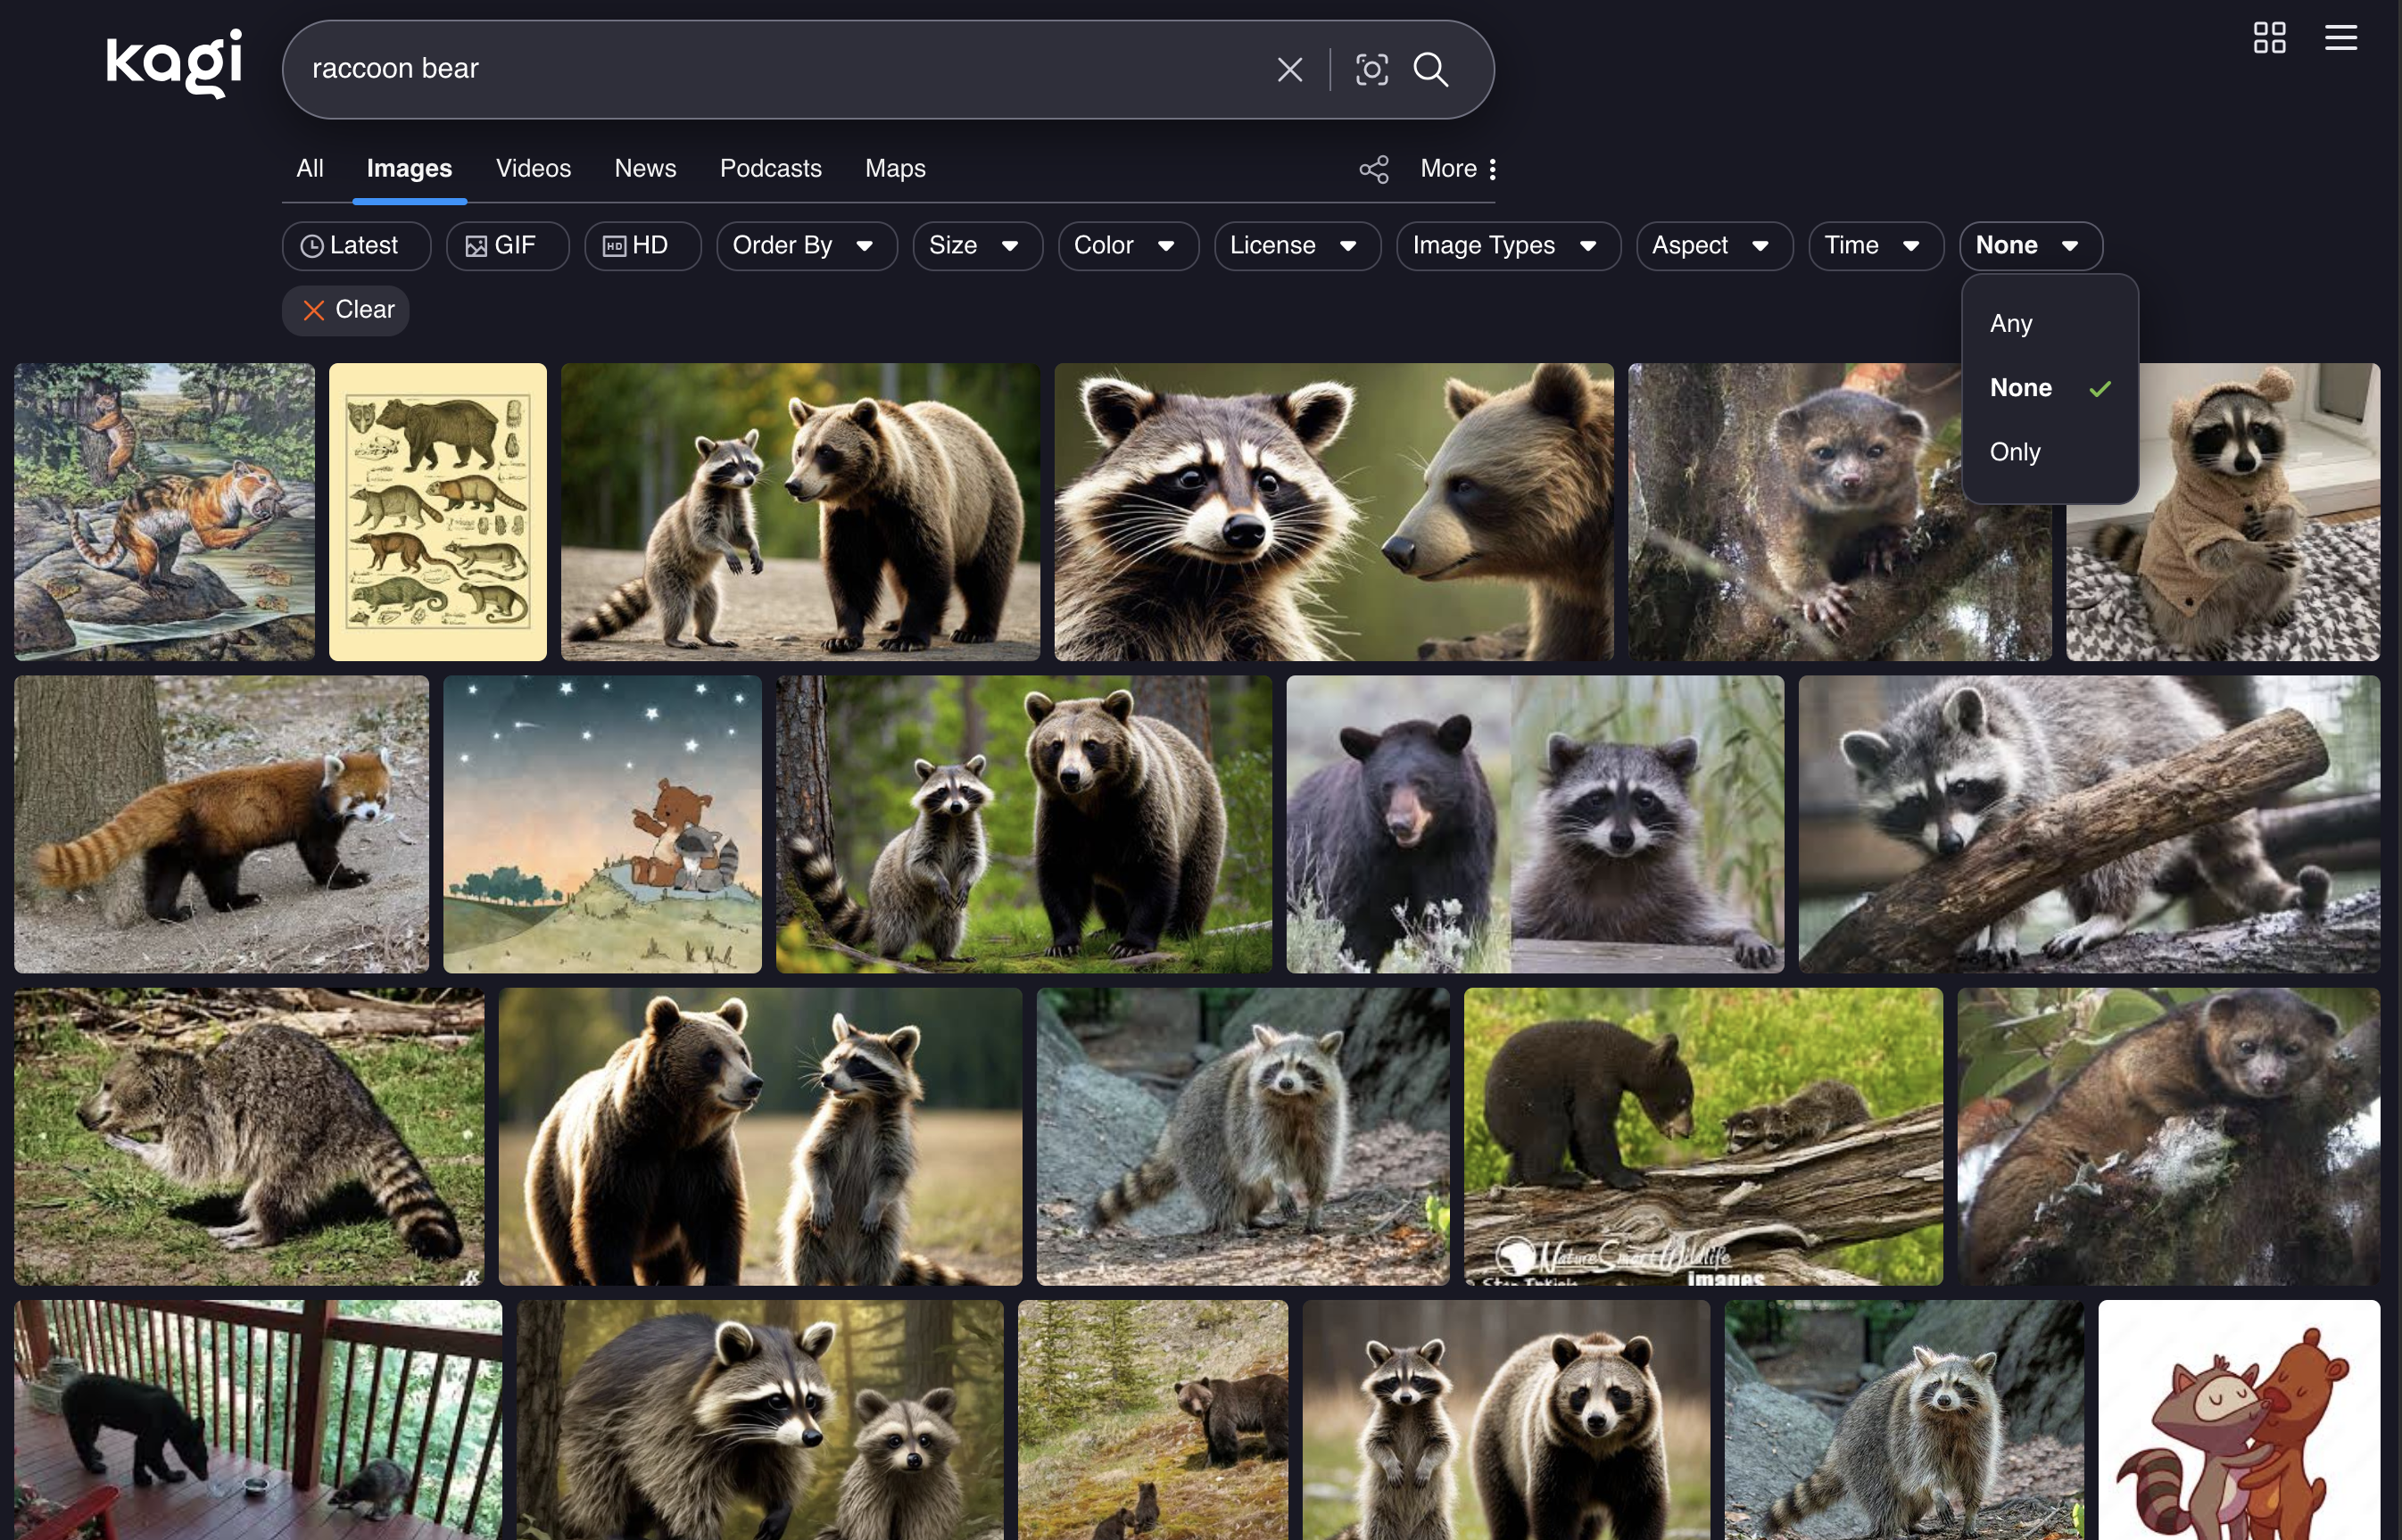This screenshot has height=1540, width=2402.
Task: Switch to the Videos tab
Action: click(533, 169)
